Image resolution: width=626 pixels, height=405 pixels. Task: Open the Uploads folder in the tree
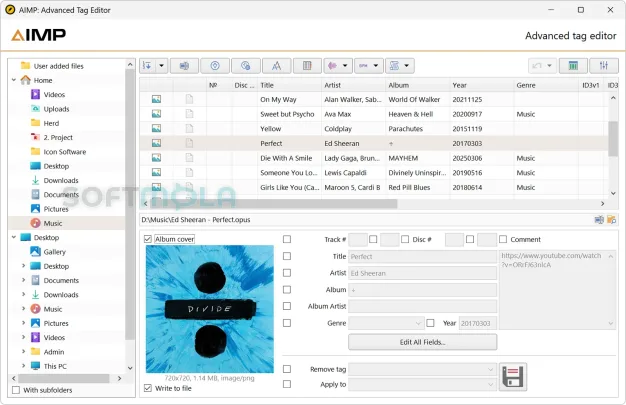coord(56,109)
